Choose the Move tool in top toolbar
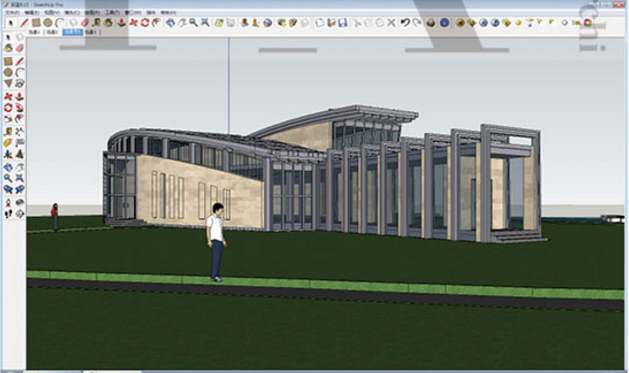This screenshot has height=373, width=629. (x=133, y=22)
